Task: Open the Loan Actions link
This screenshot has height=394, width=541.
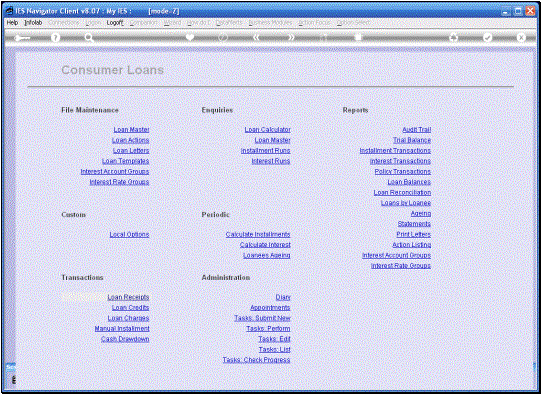Action: (x=130, y=140)
